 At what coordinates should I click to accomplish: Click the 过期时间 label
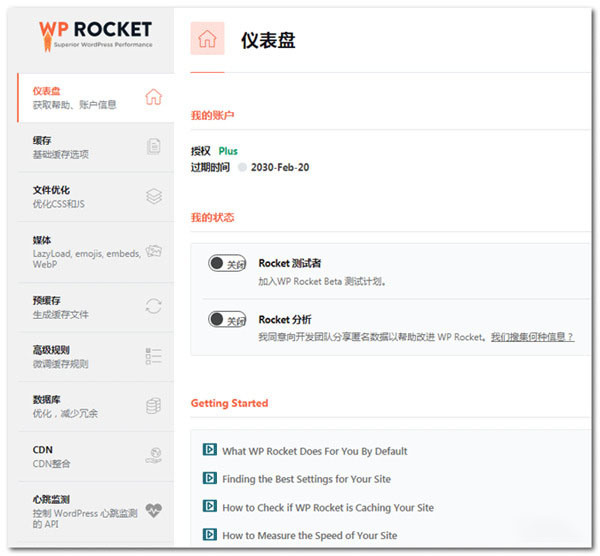[210, 167]
